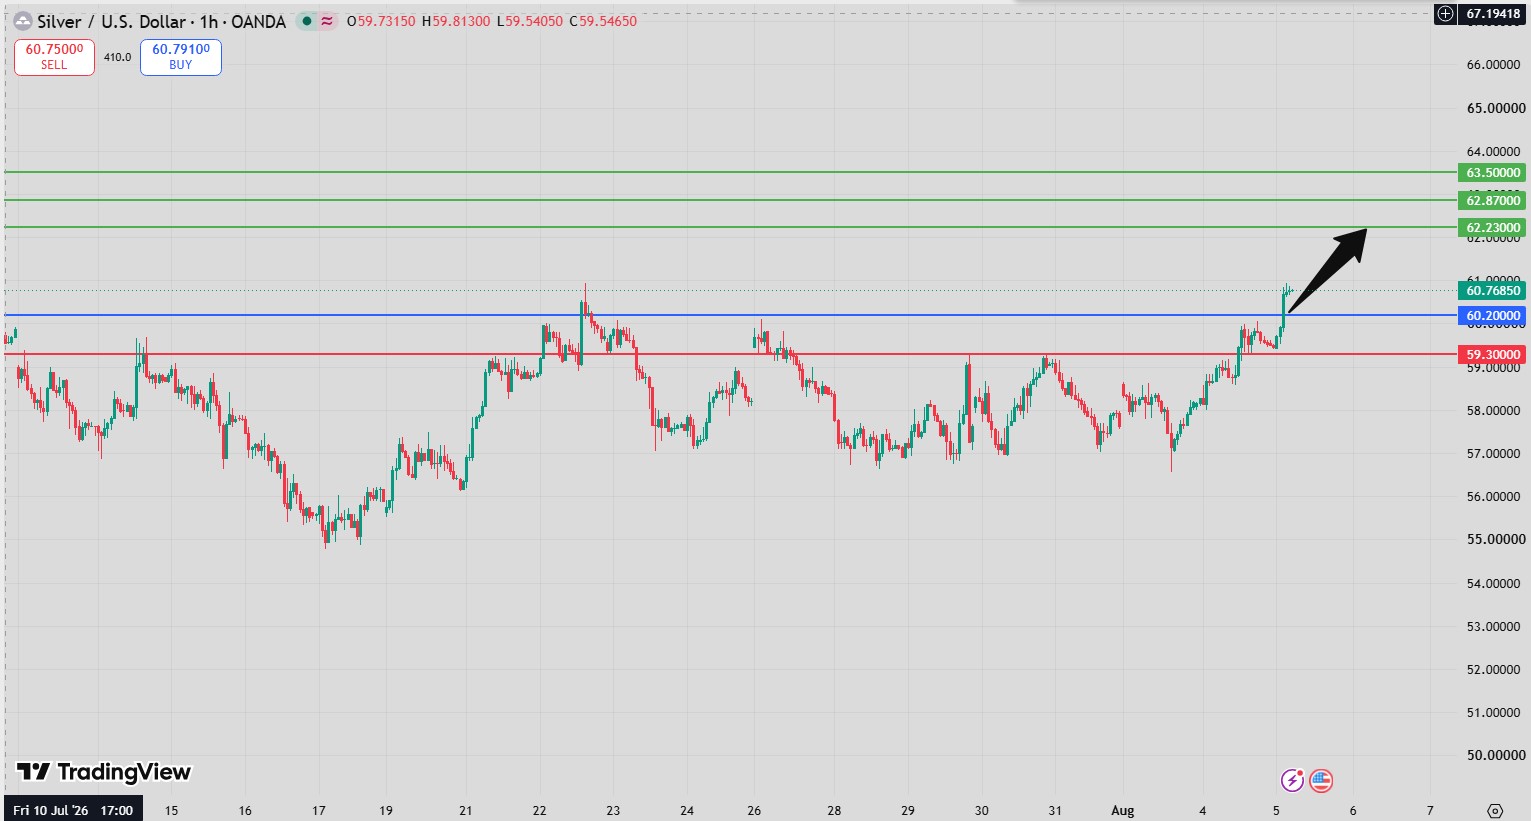Click date 21 on the time axis

[465, 811]
